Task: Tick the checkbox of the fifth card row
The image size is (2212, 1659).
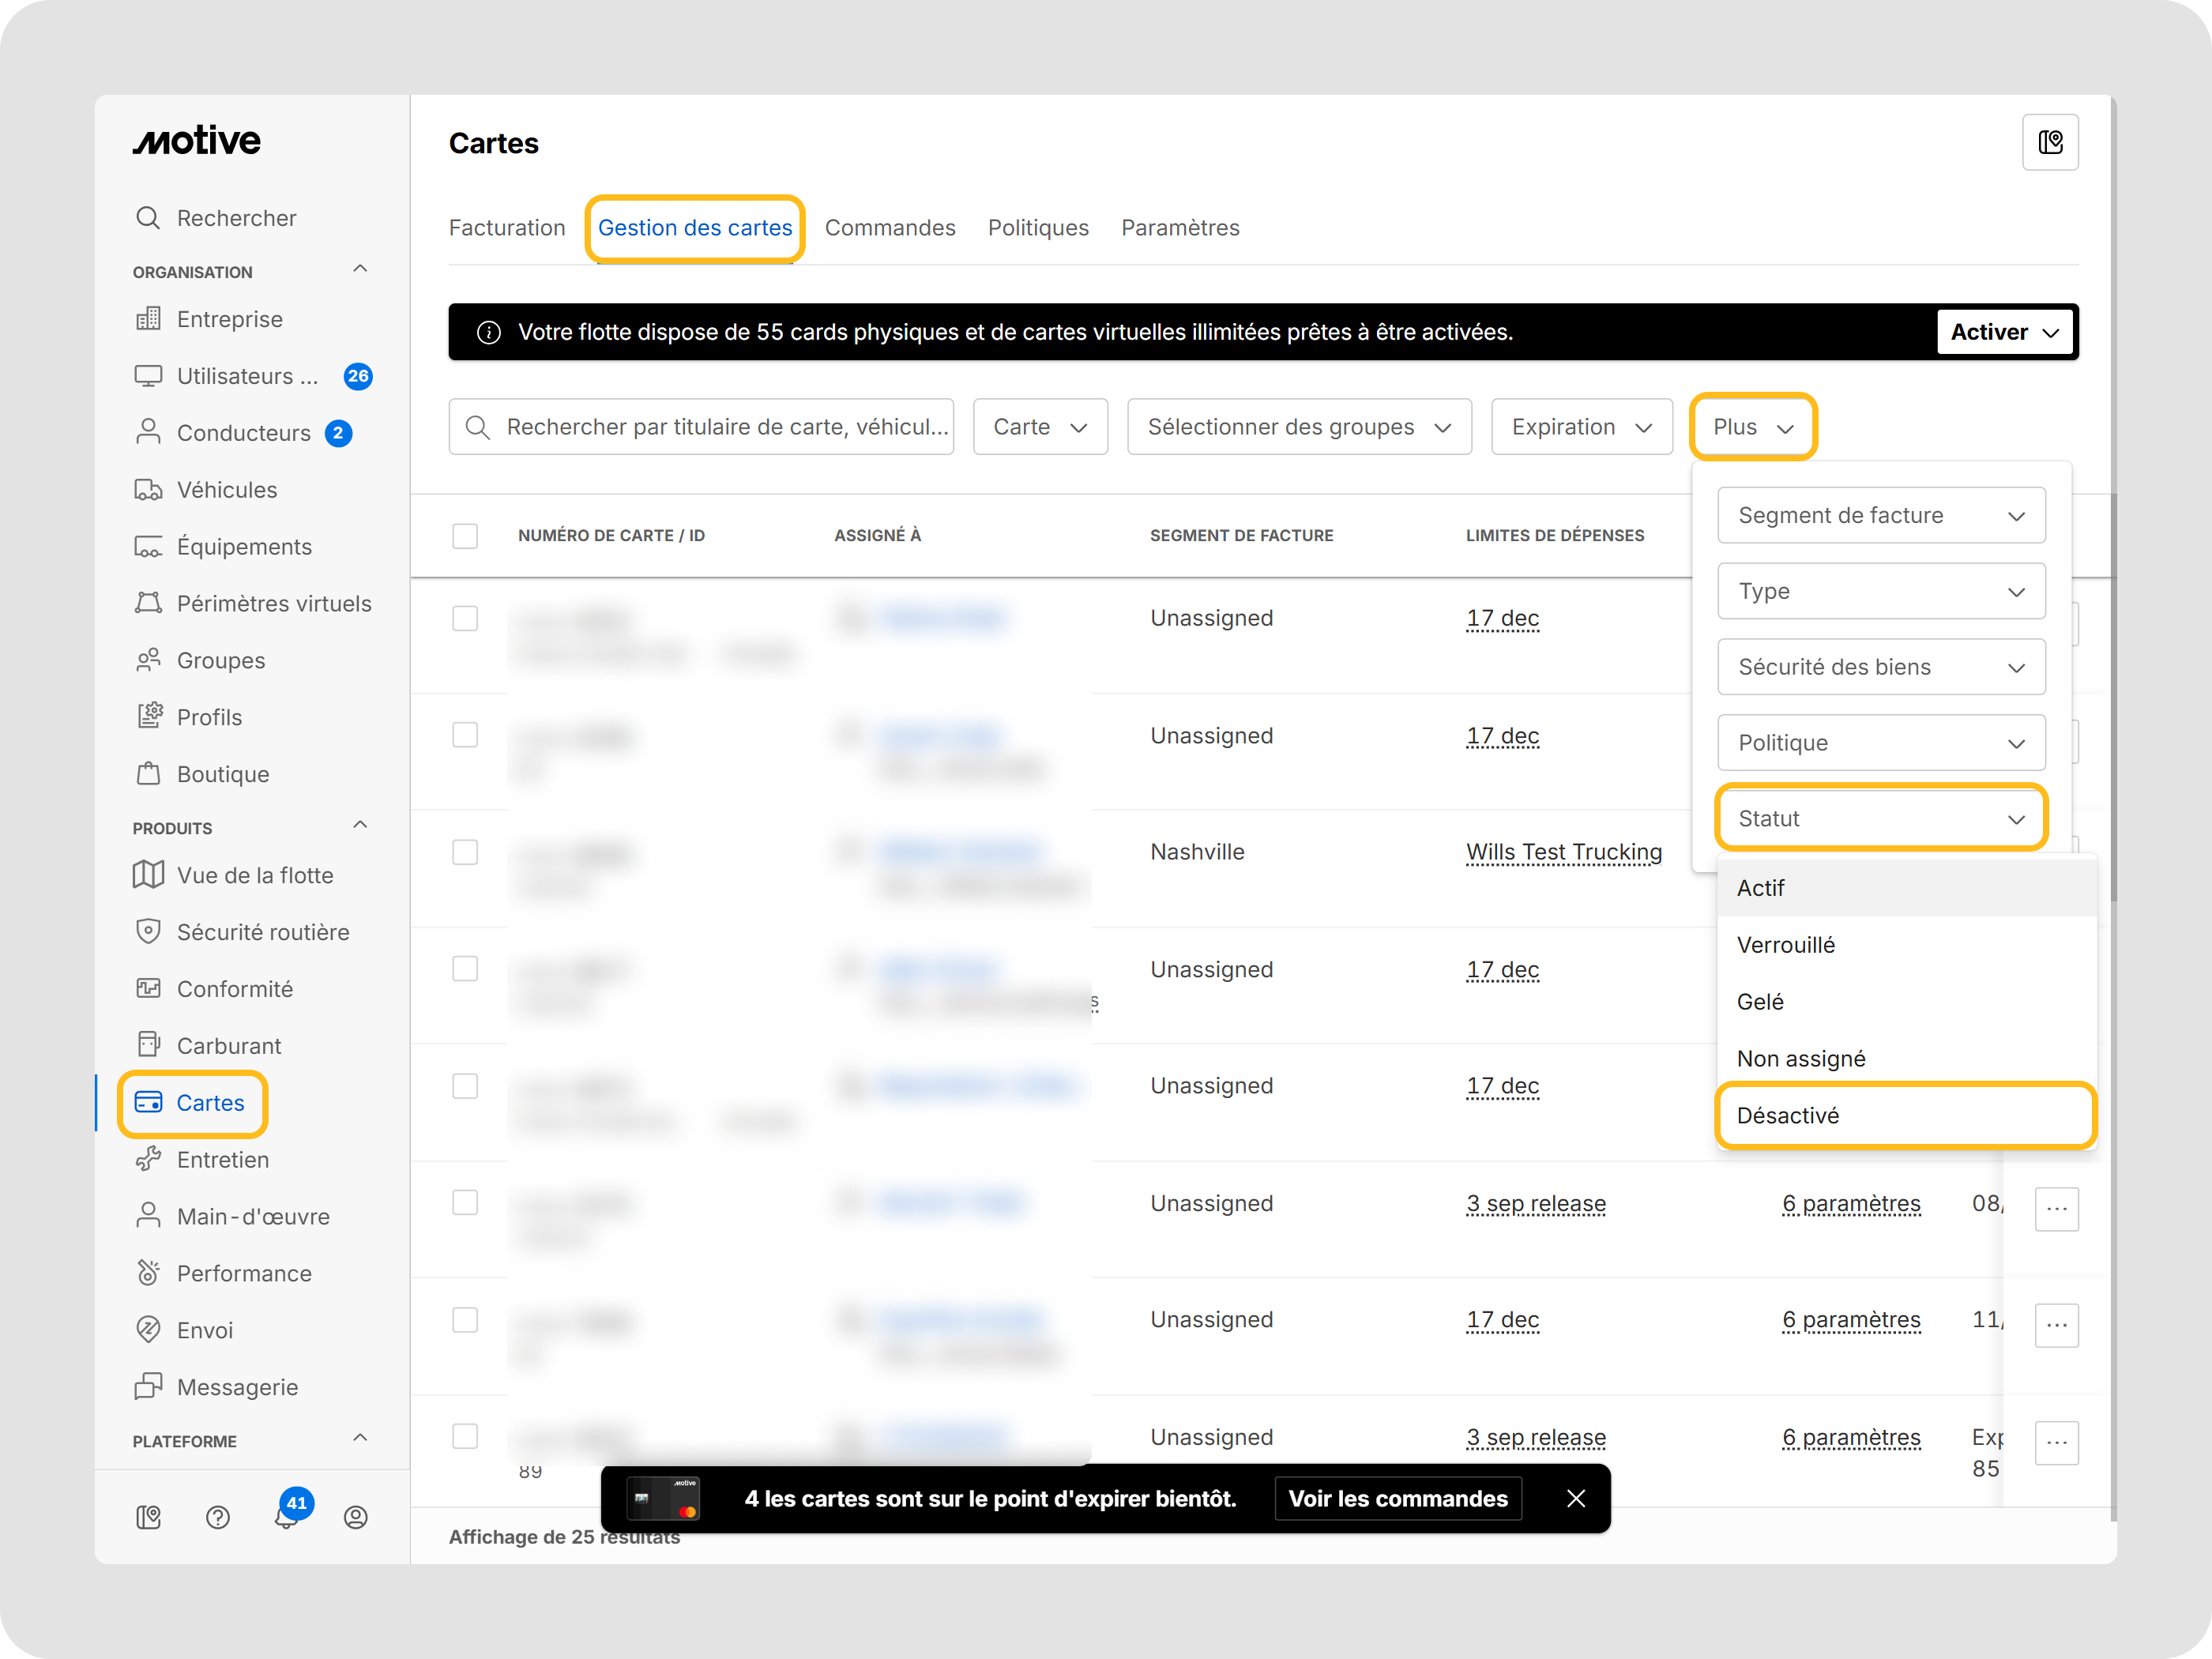Action: [465, 1086]
